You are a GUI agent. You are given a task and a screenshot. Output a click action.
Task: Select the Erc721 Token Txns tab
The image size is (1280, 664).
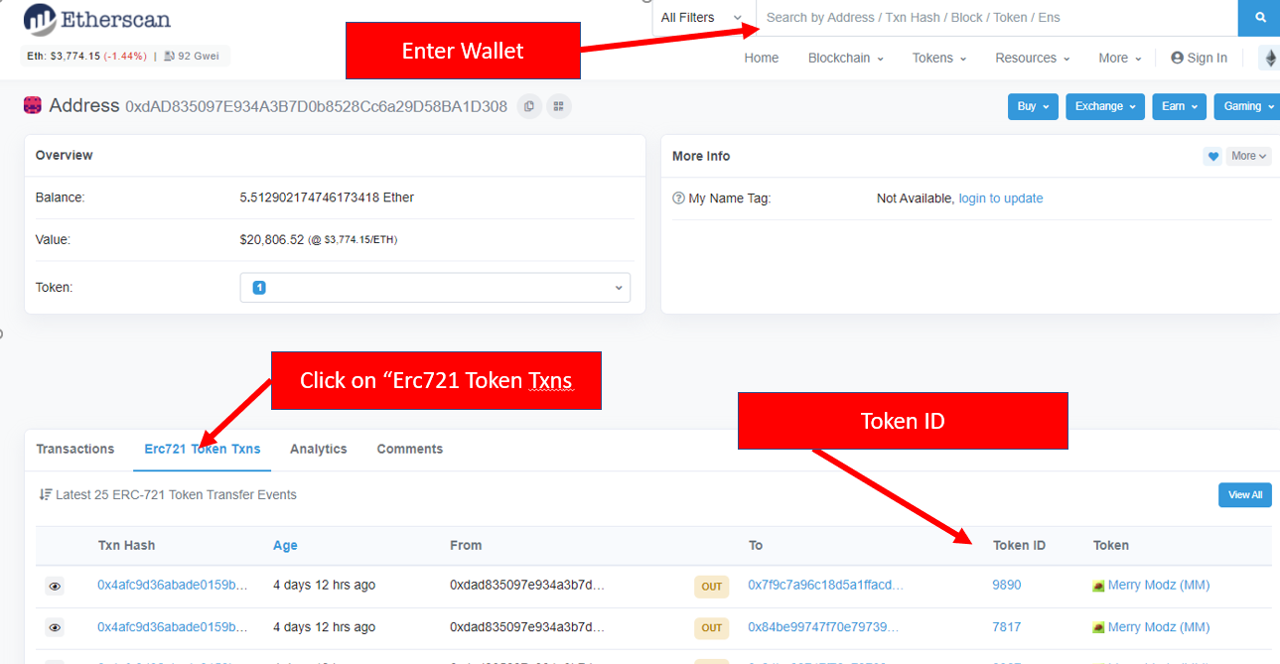tap(202, 449)
